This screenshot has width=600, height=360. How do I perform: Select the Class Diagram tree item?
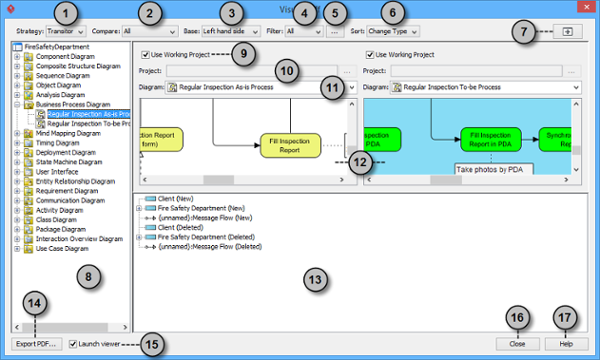click(x=56, y=220)
